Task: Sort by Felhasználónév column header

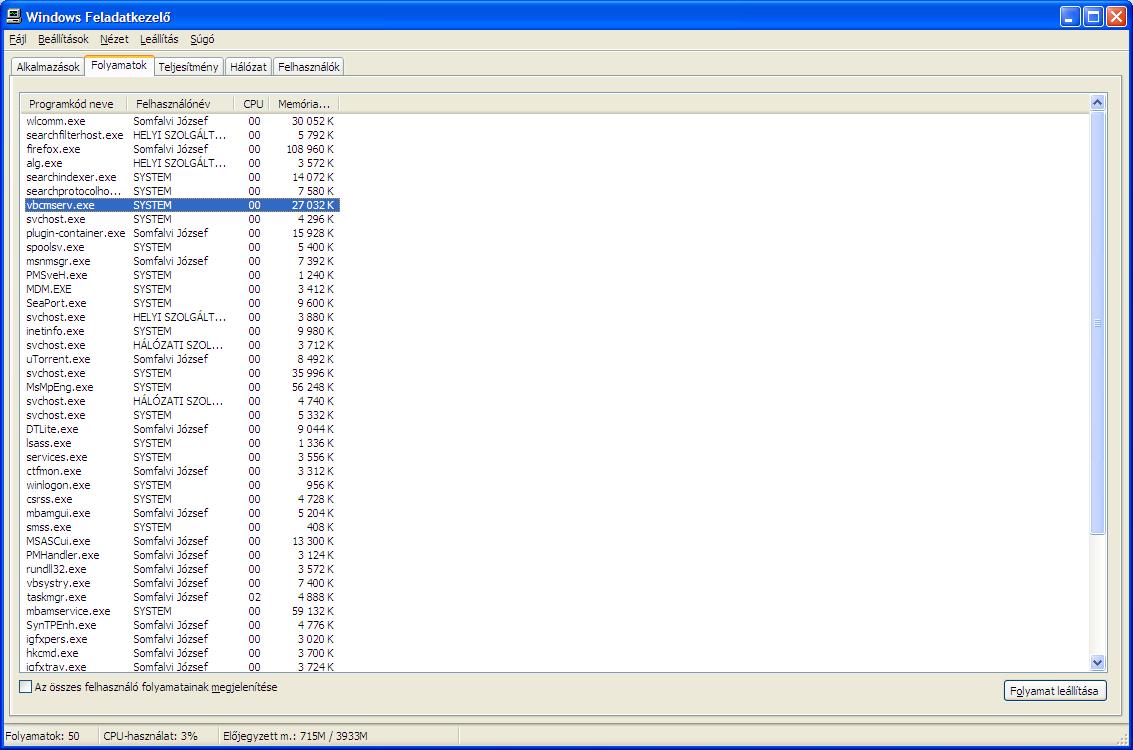Action: (x=180, y=104)
